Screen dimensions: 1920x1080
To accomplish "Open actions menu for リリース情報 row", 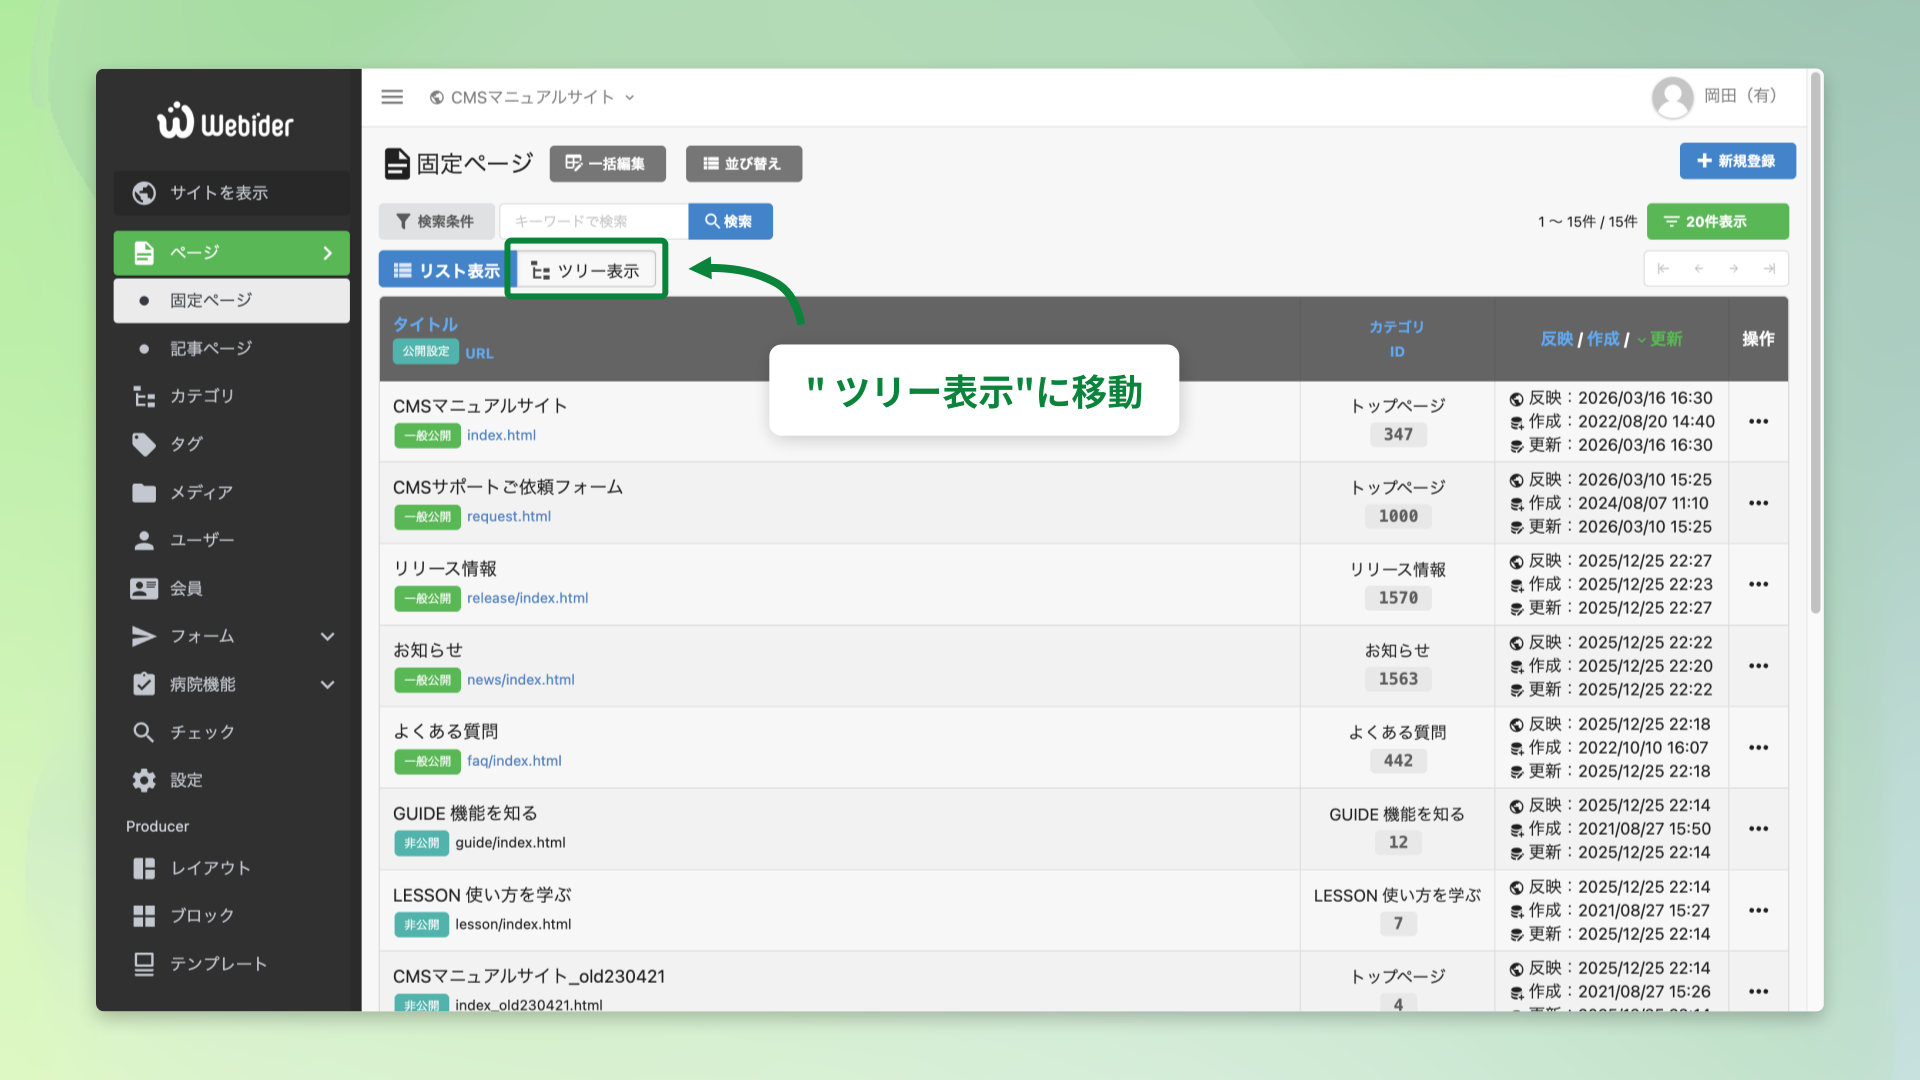I will tap(1758, 584).
